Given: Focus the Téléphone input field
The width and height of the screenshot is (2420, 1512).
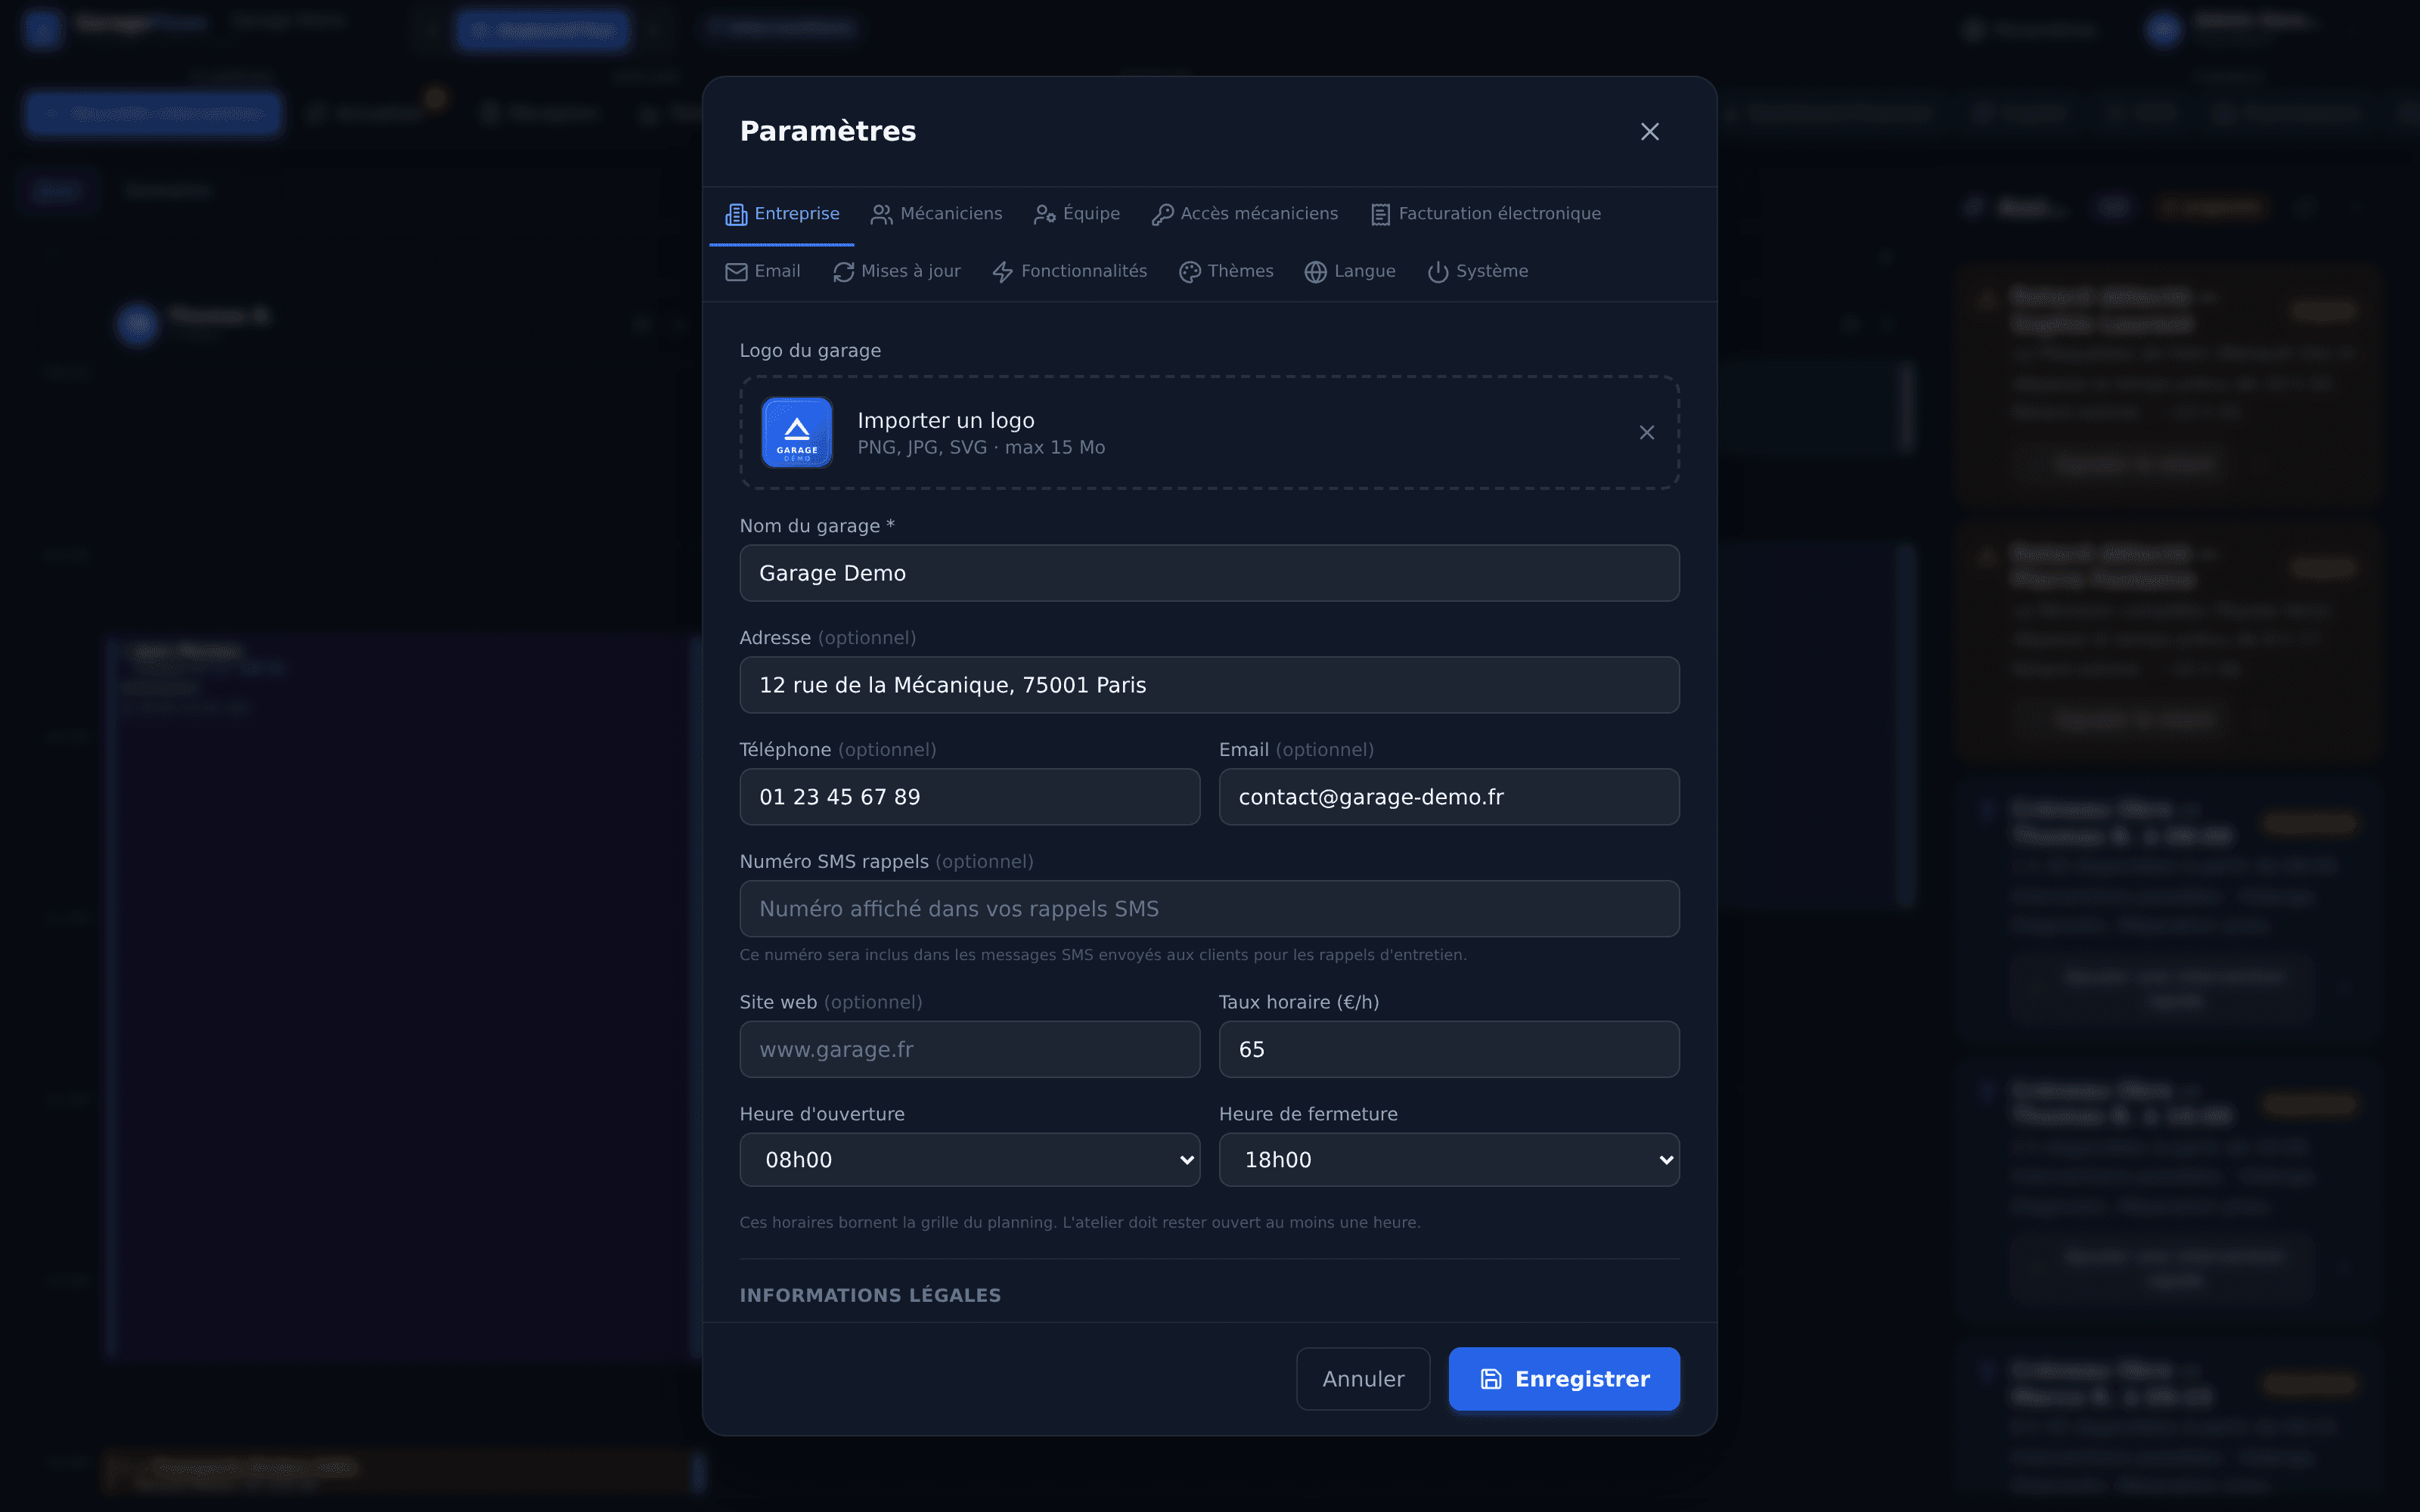Looking at the screenshot, I should point(969,797).
